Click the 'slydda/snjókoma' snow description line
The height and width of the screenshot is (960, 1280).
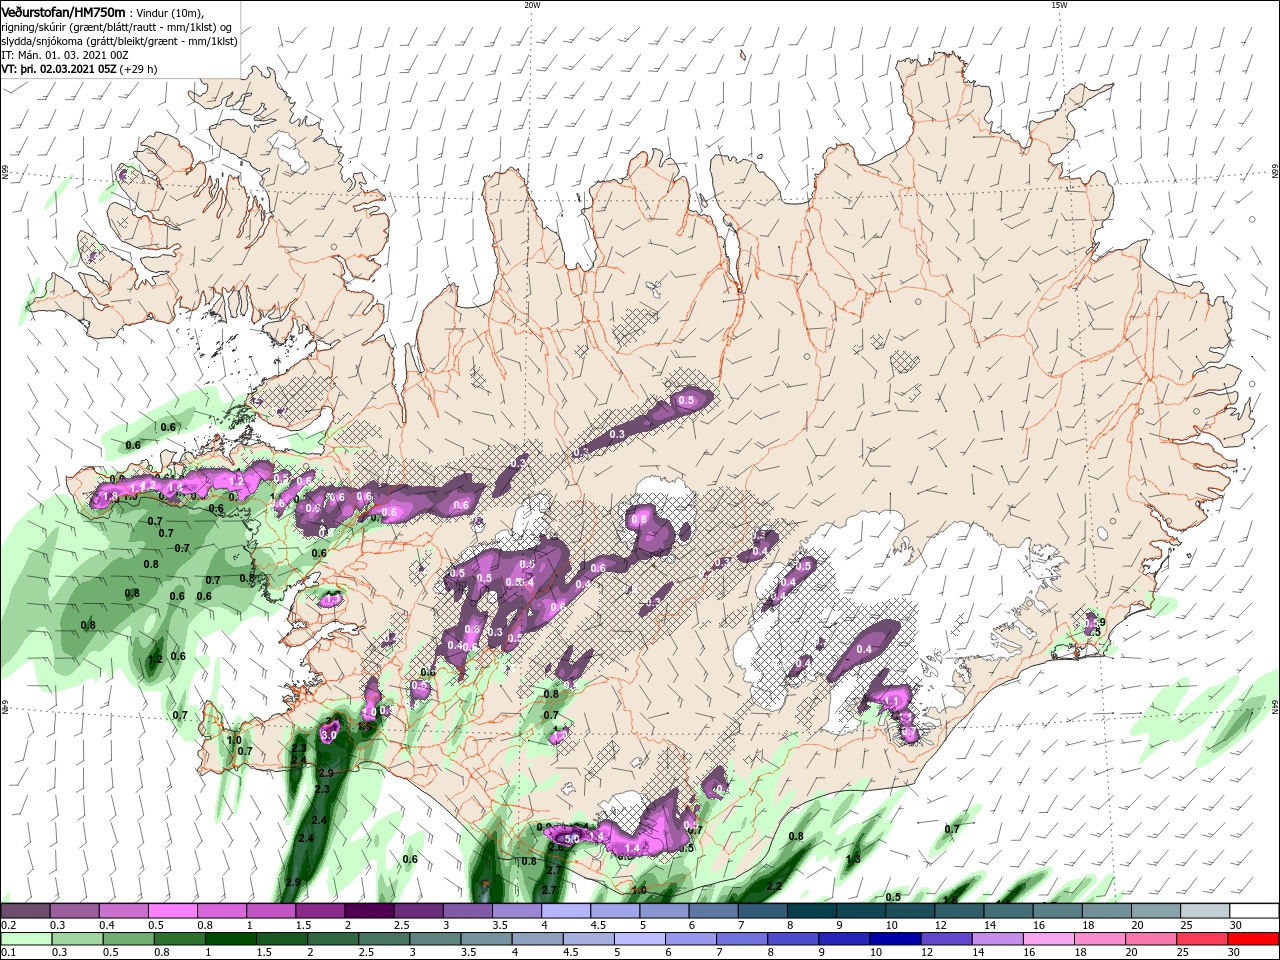point(119,41)
